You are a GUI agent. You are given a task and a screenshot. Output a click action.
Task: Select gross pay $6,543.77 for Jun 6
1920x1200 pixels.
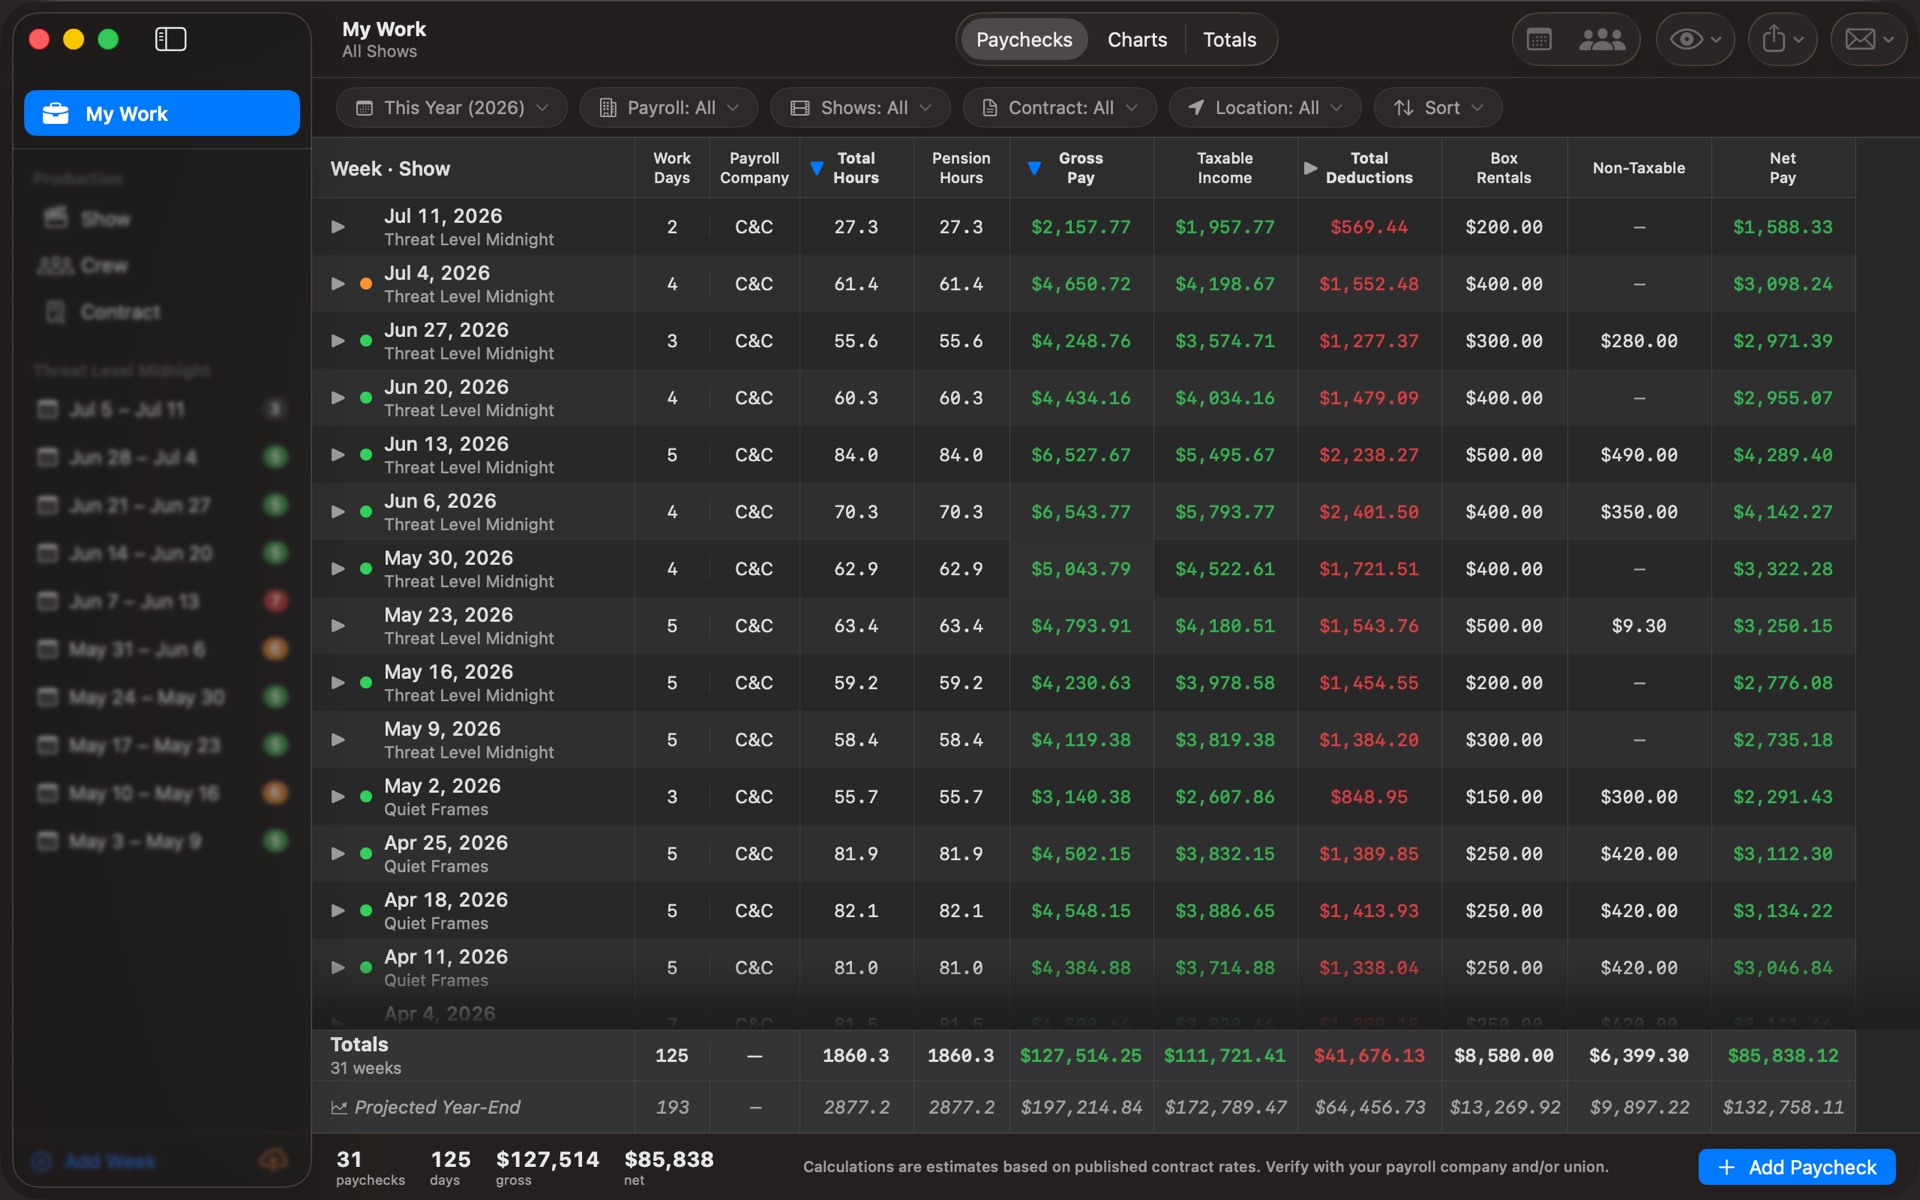click(x=1081, y=512)
